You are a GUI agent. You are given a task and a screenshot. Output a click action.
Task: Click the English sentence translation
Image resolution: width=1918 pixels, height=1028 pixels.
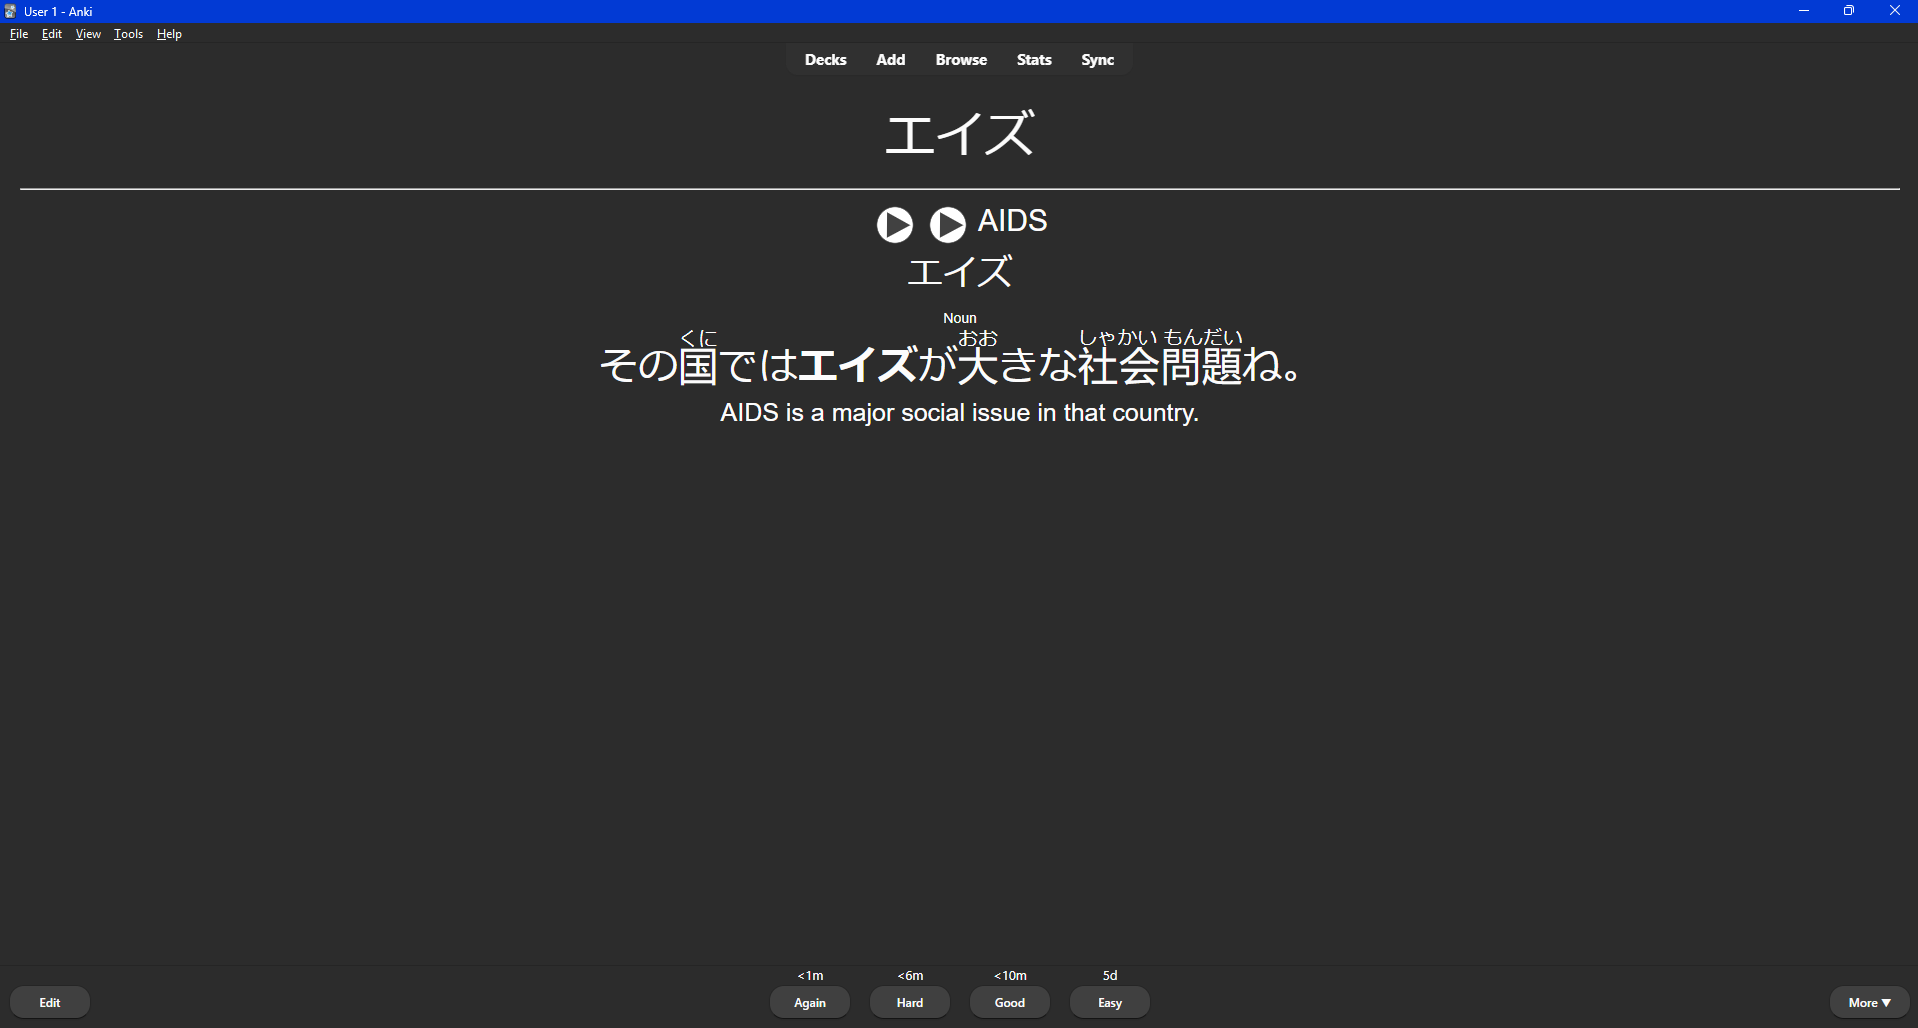tap(959, 413)
